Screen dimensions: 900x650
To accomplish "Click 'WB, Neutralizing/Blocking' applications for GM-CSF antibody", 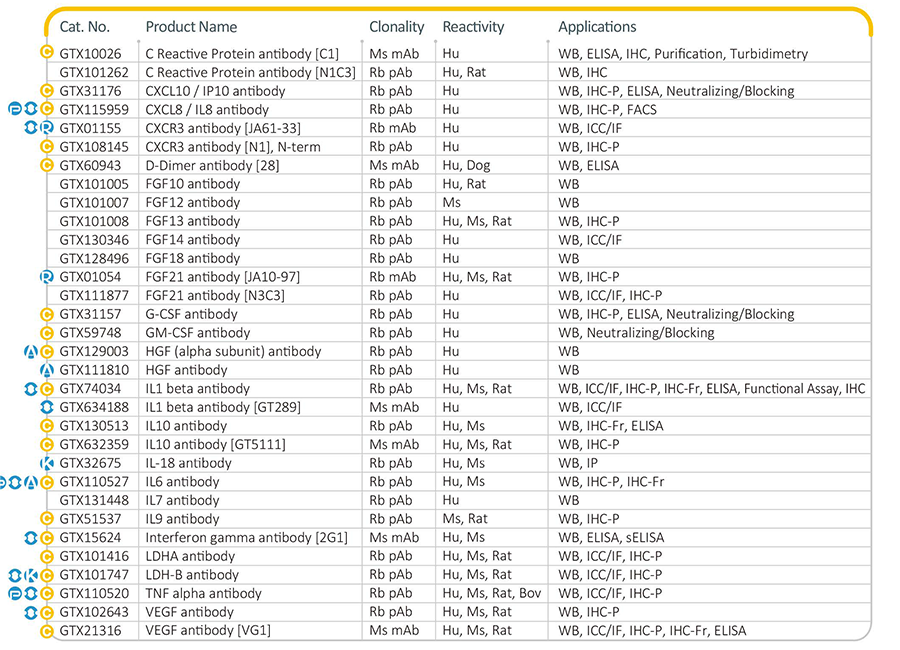I will pos(637,332).
